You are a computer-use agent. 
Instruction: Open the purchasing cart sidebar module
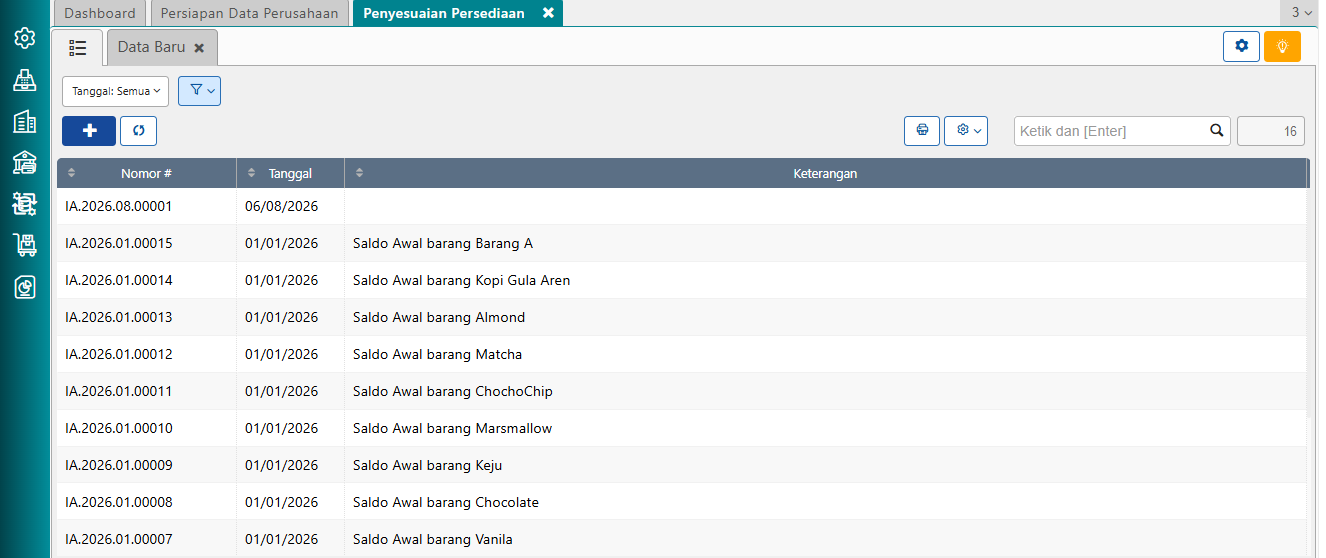25,245
